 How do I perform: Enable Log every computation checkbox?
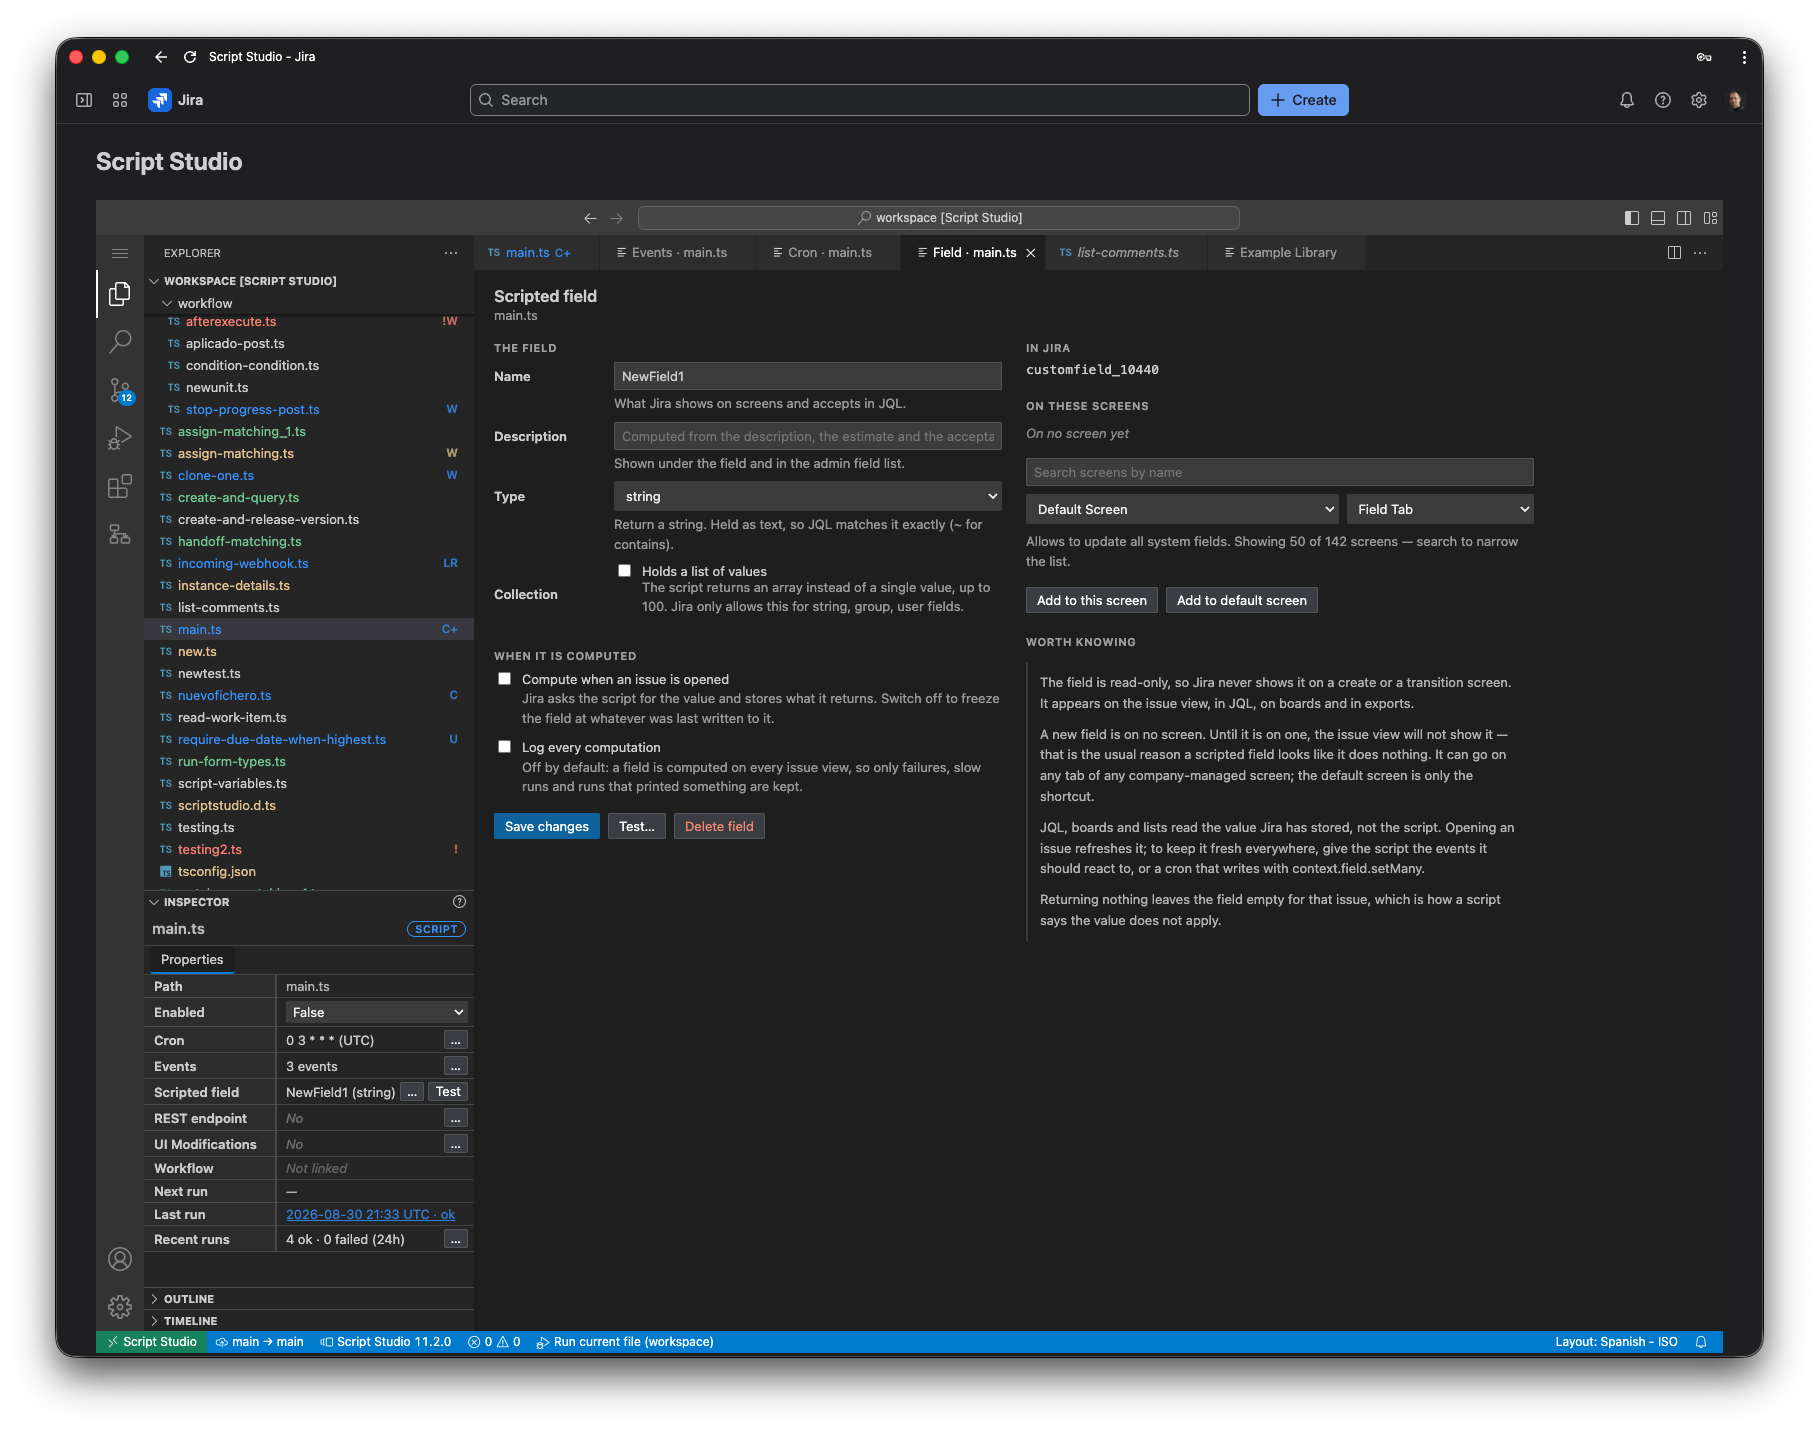pyautogui.click(x=505, y=747)
